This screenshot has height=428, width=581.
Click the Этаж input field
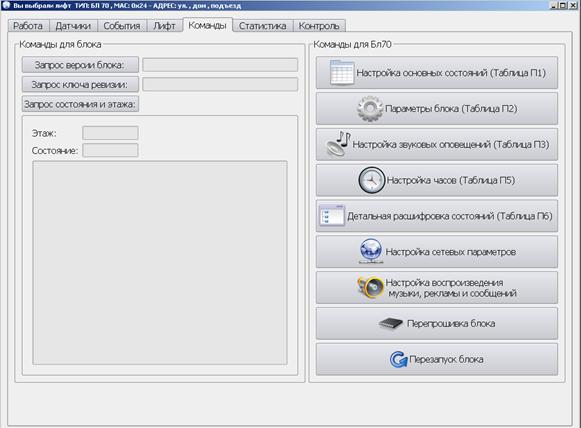tap(110, 133)
